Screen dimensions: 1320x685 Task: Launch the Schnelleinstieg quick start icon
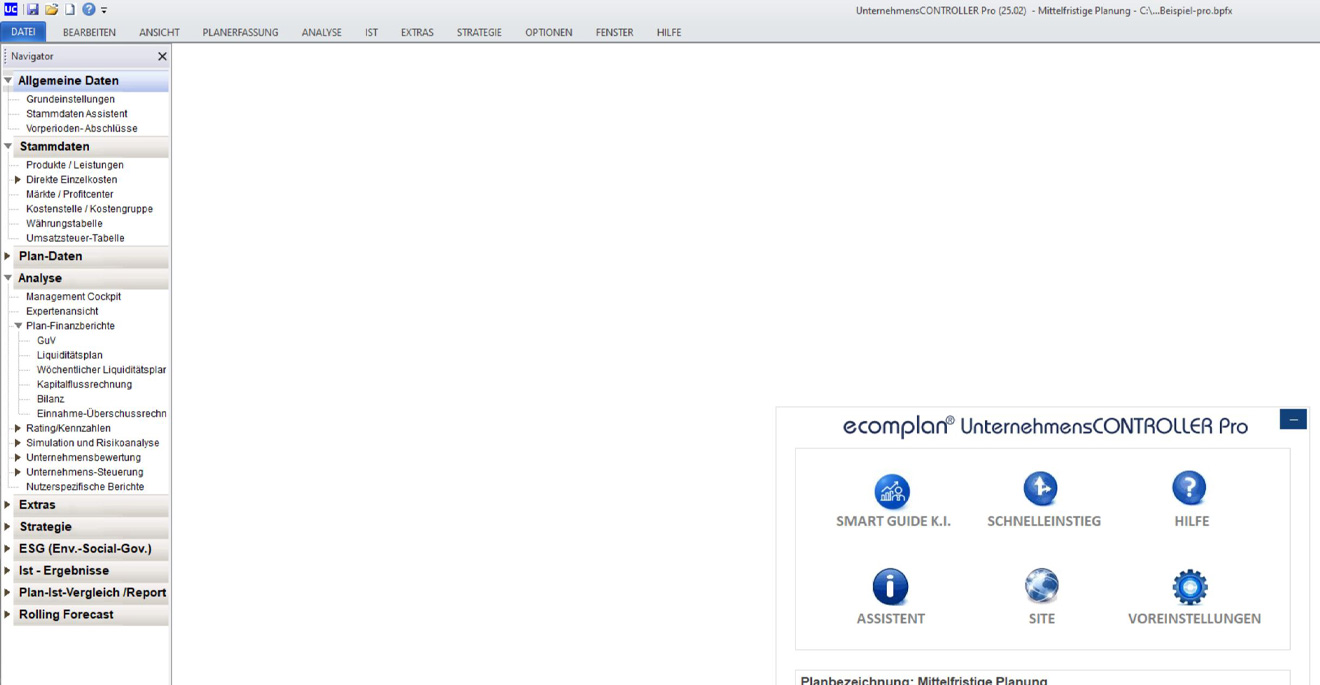(x=1041, y=489)
